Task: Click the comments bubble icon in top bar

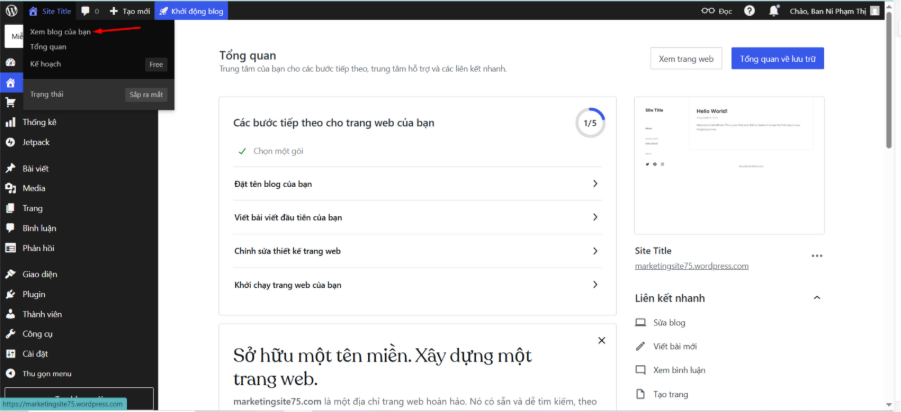Action: click(x=89, y=11)
